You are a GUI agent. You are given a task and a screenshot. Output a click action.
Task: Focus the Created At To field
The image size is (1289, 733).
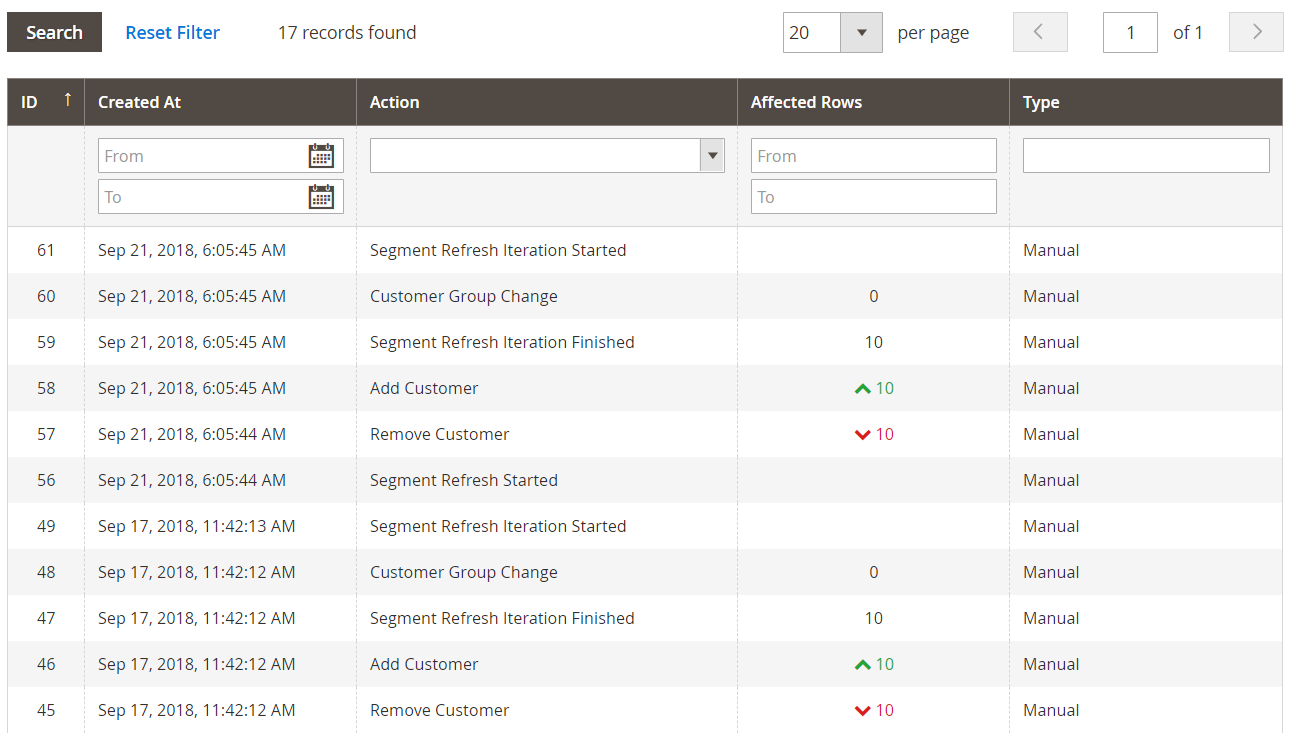coord(221,197)
